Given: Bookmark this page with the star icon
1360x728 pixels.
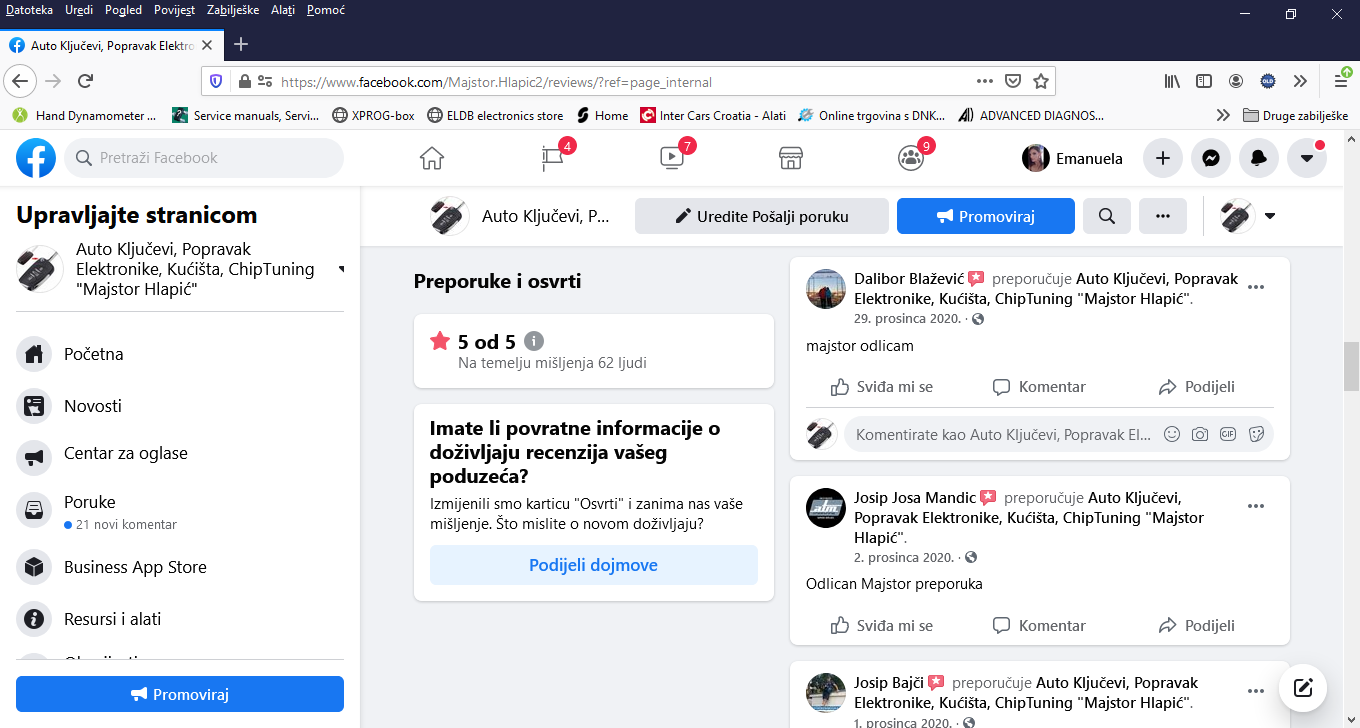Looking at the screenshot, I should tap(1040, 81).
